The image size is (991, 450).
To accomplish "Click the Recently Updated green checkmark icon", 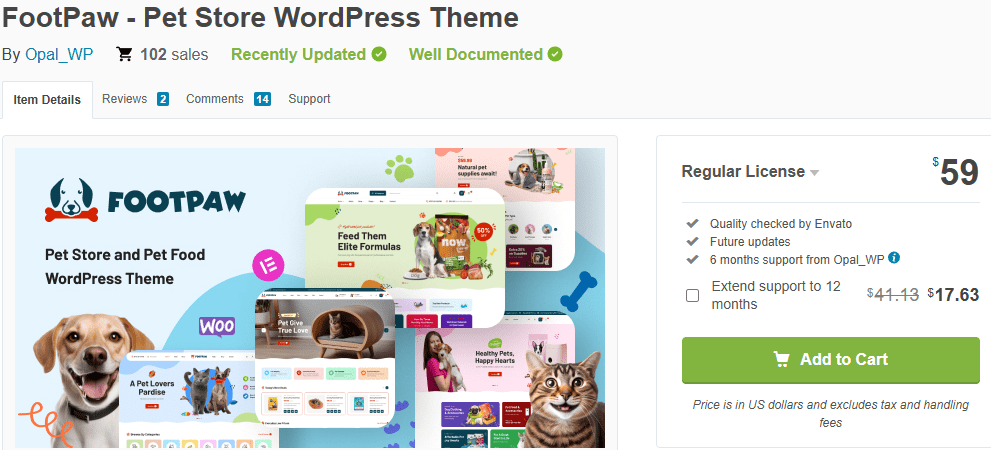I will tap(379, 54).
